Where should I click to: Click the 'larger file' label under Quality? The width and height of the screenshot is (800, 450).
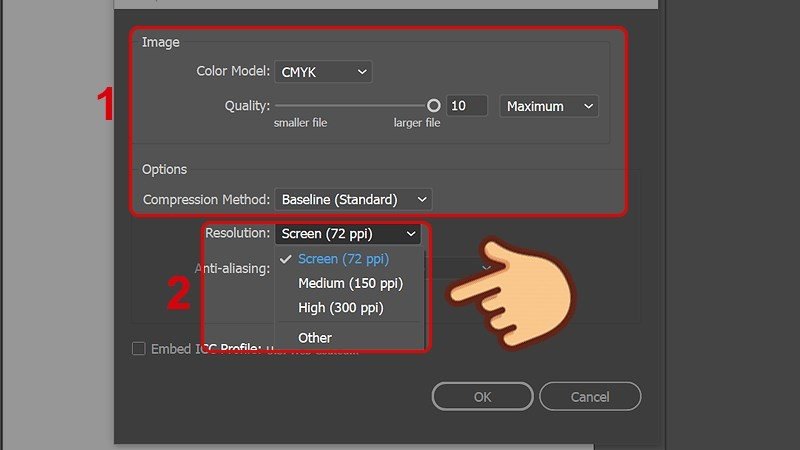pos(417,123)
